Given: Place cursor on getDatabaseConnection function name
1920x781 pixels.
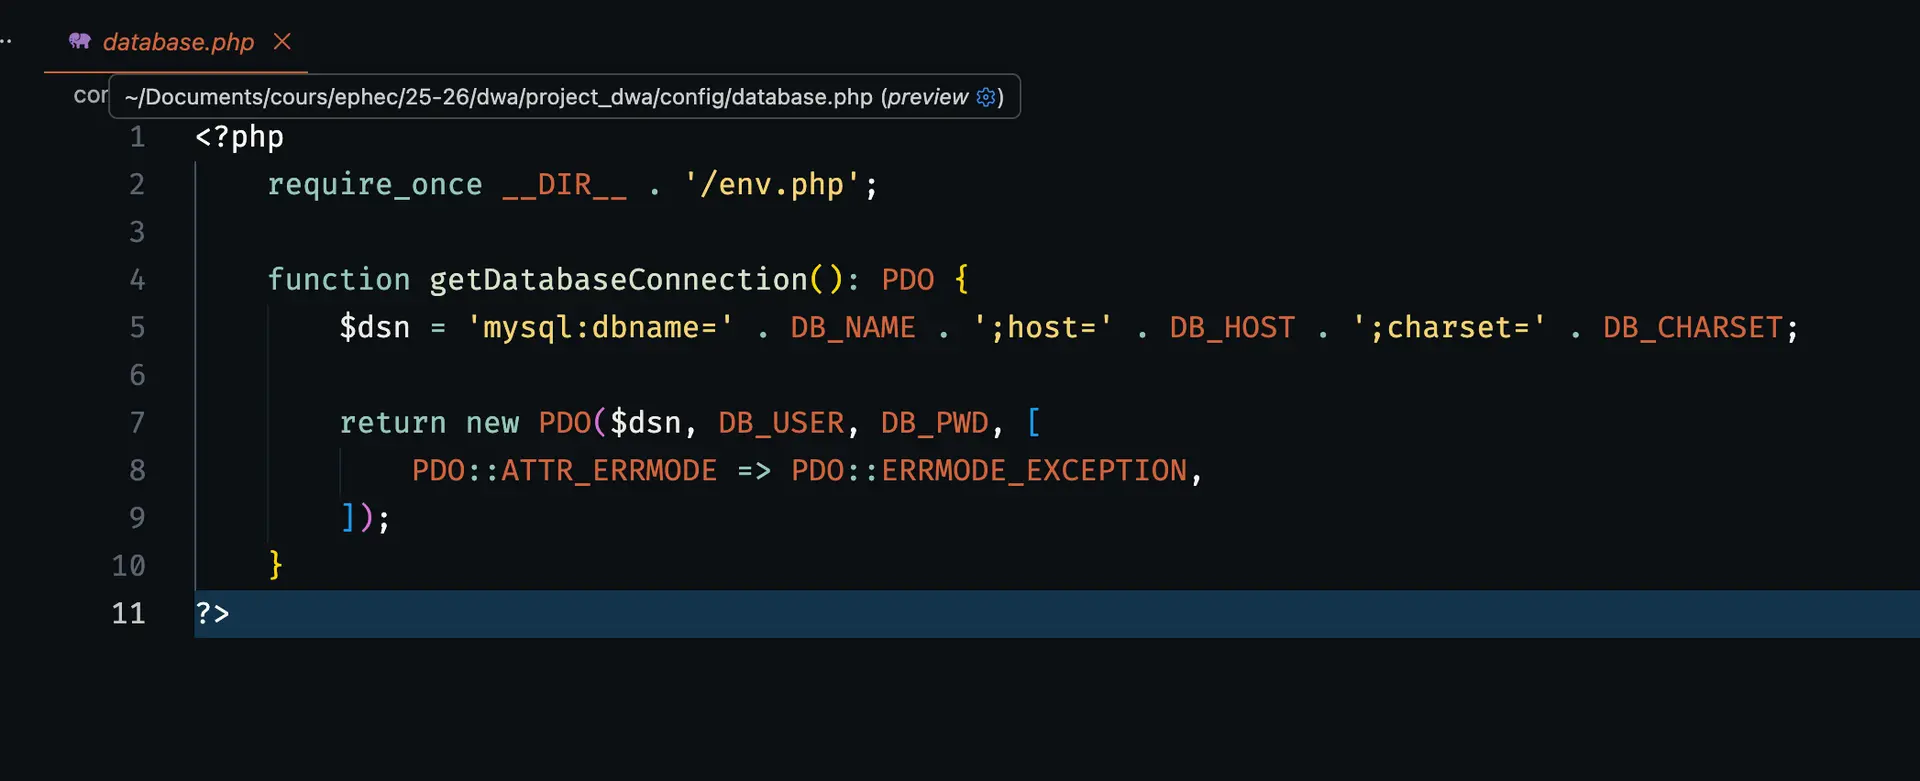Looking at the screenshot, I should (x=618, y=280).
